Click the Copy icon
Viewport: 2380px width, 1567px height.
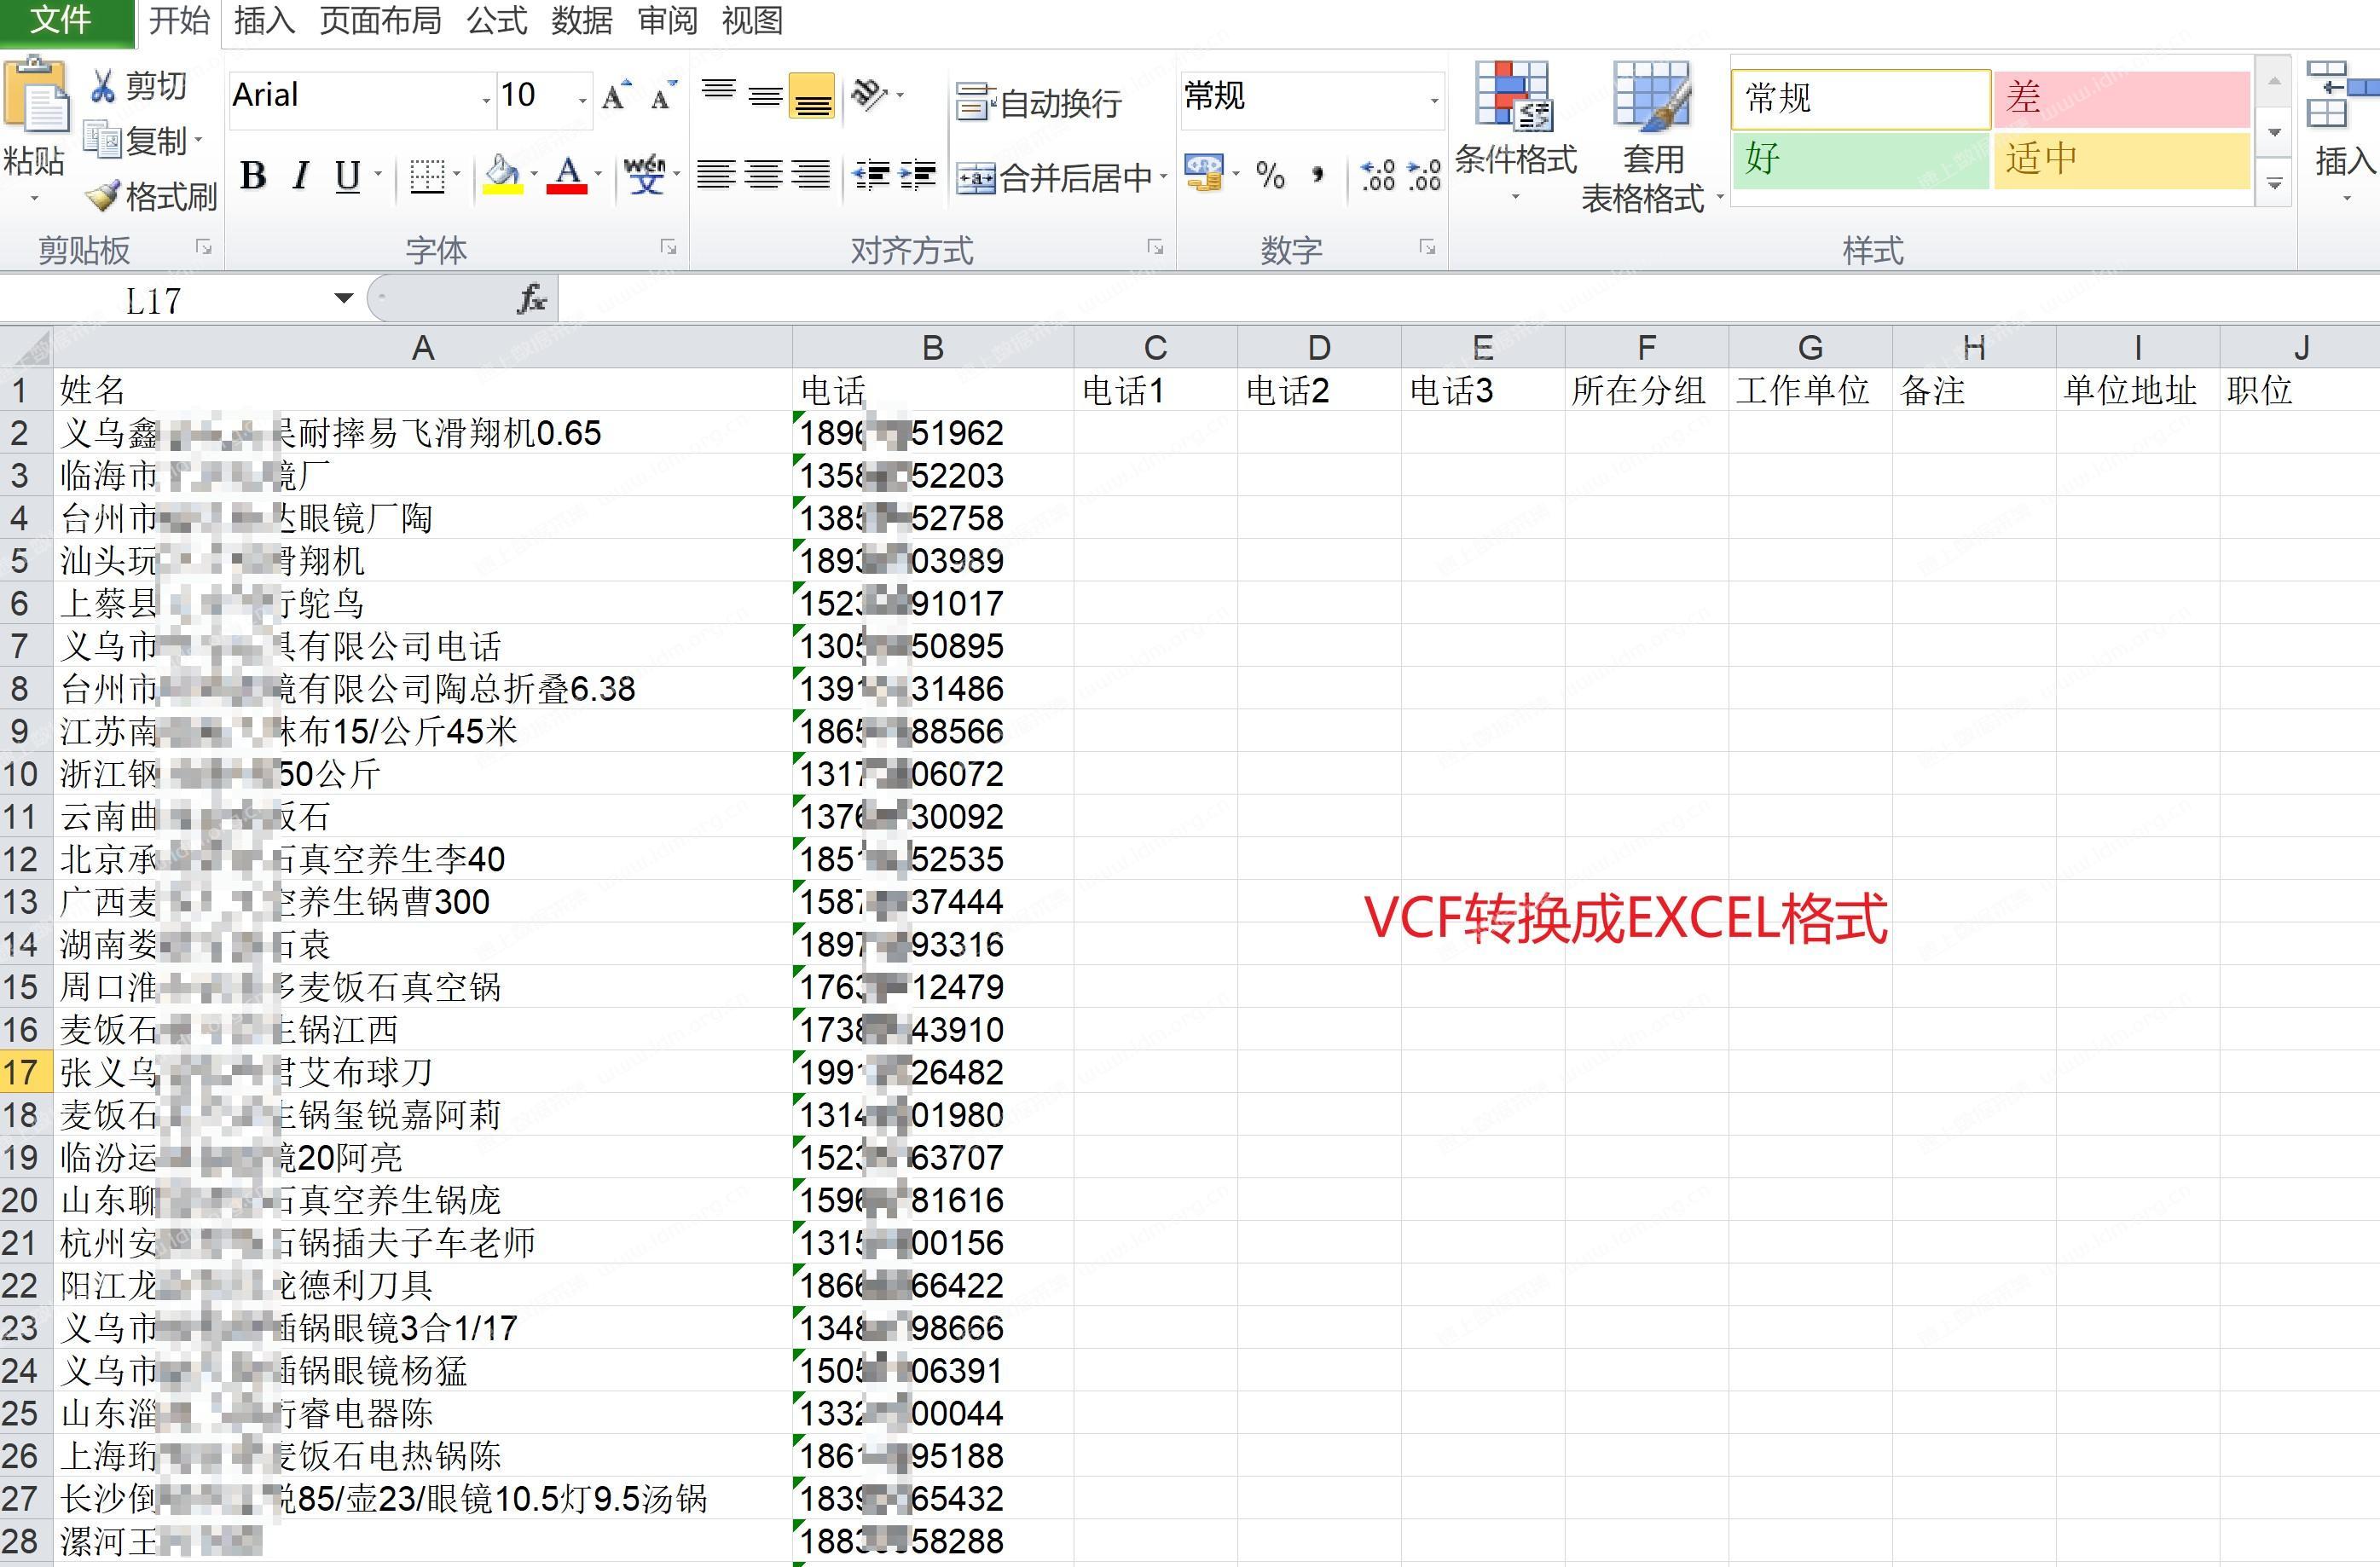(x=102, y=140)
